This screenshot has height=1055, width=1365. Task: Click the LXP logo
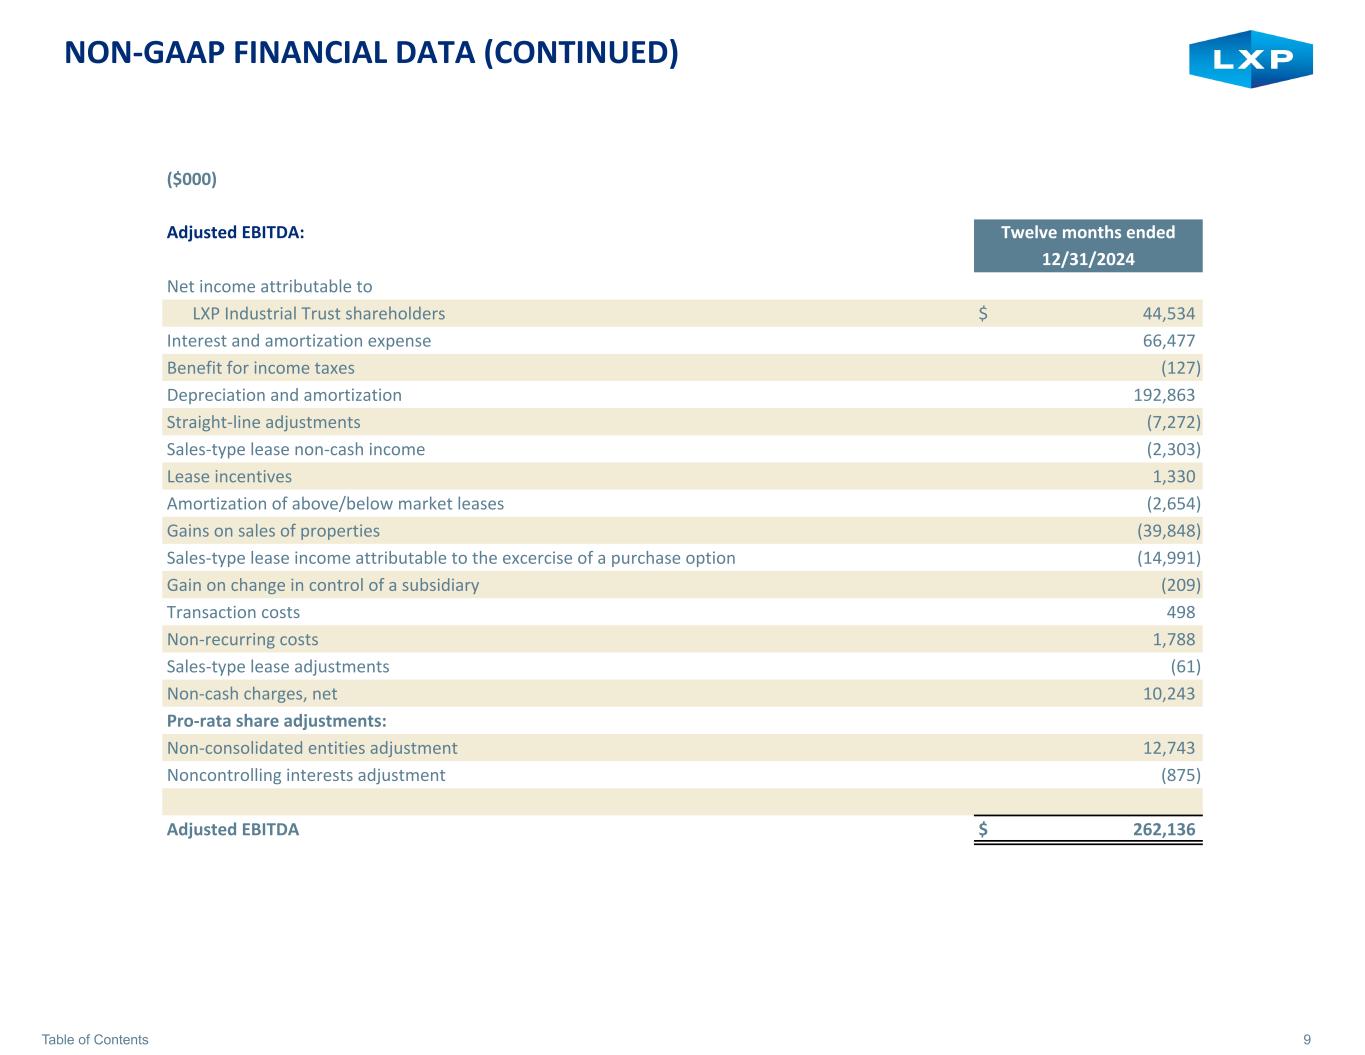pos(1250,60)
